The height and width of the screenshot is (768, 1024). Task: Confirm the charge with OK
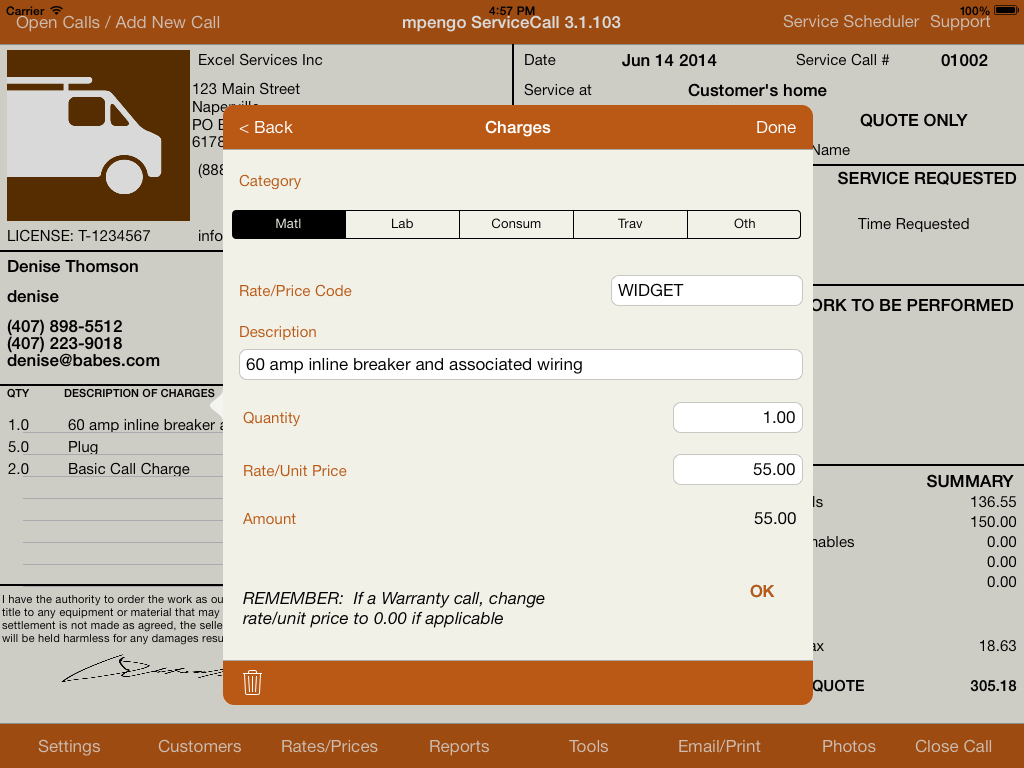click(x=762, y=591)
